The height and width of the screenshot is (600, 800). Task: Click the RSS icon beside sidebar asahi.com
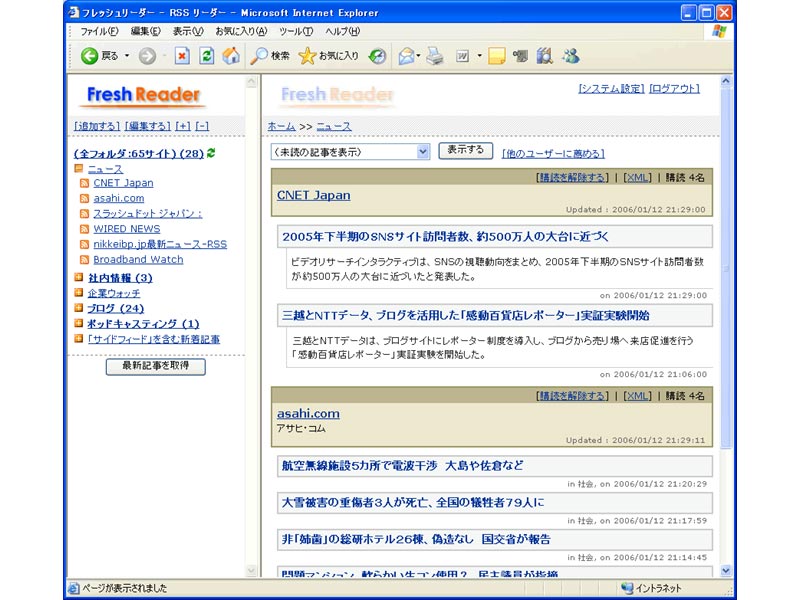[85, 198]
